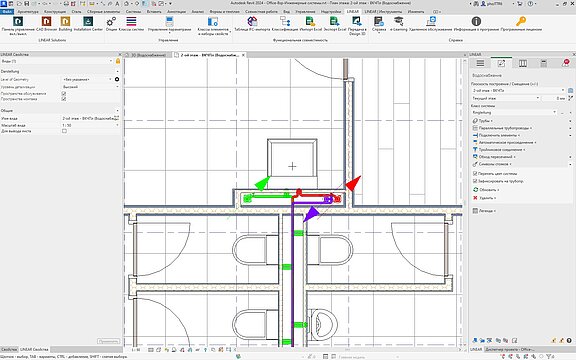Toggle 'Перенять цвет системы' checkbox
Screen dimensions: 576x360
[475, 173]
